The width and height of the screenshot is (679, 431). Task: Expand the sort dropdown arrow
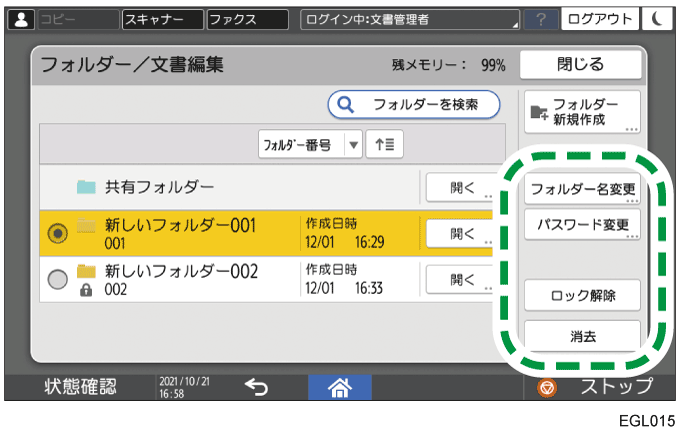pos(353,145)
